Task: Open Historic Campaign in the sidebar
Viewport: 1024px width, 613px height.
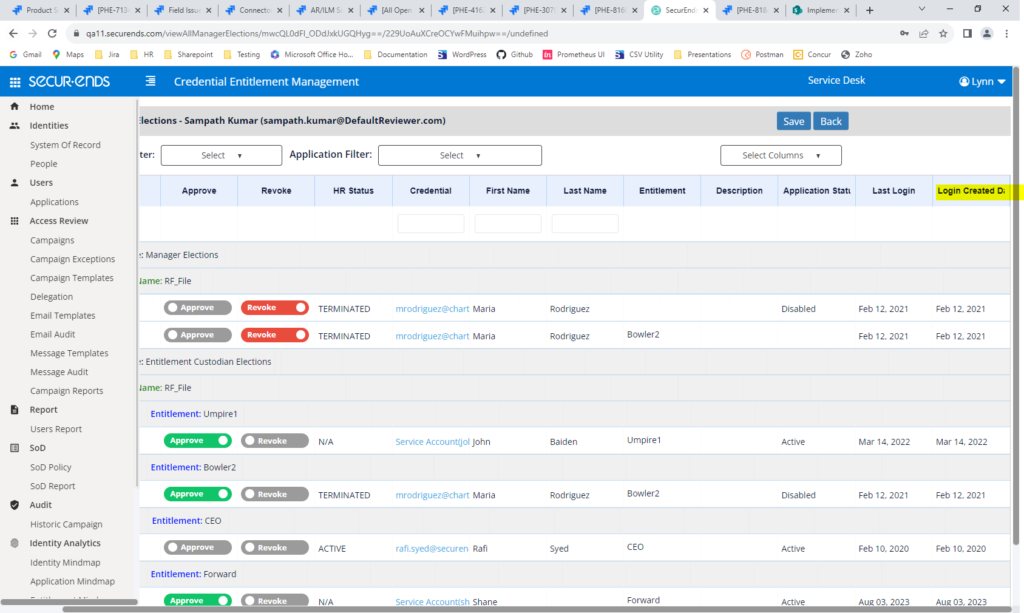Action: click(66, 524)
